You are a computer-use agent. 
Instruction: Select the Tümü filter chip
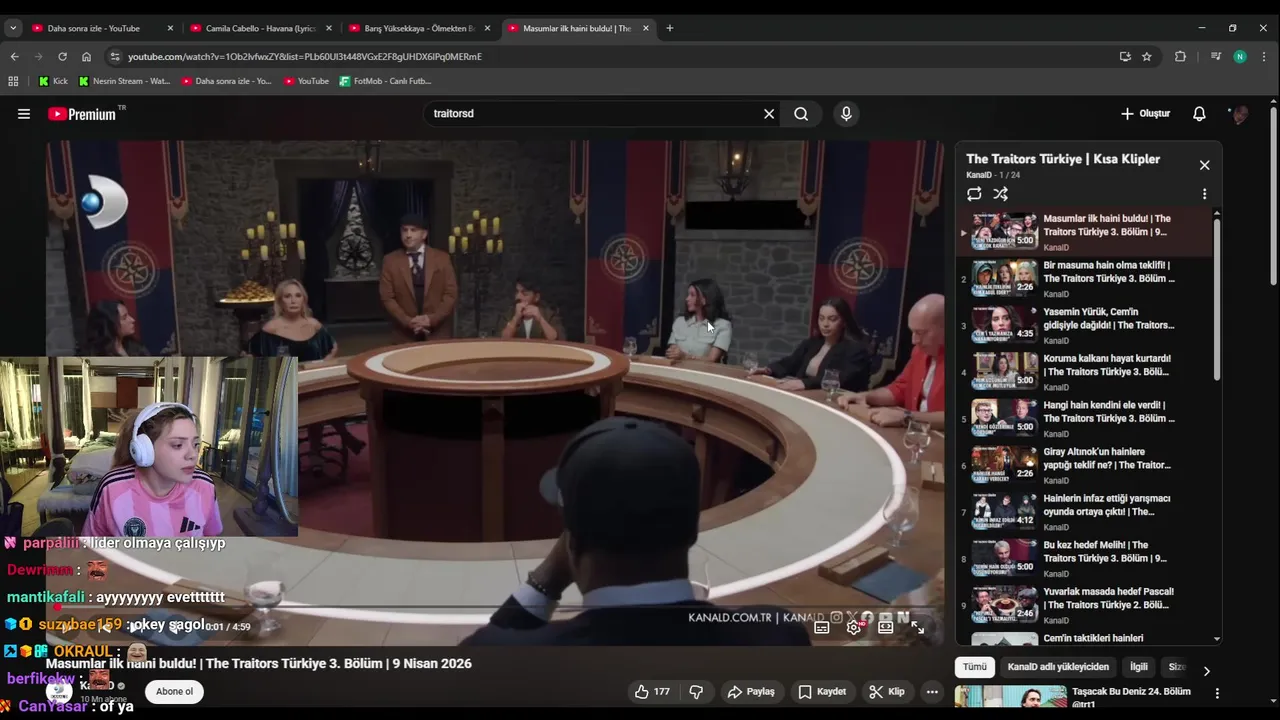[975, 667]
